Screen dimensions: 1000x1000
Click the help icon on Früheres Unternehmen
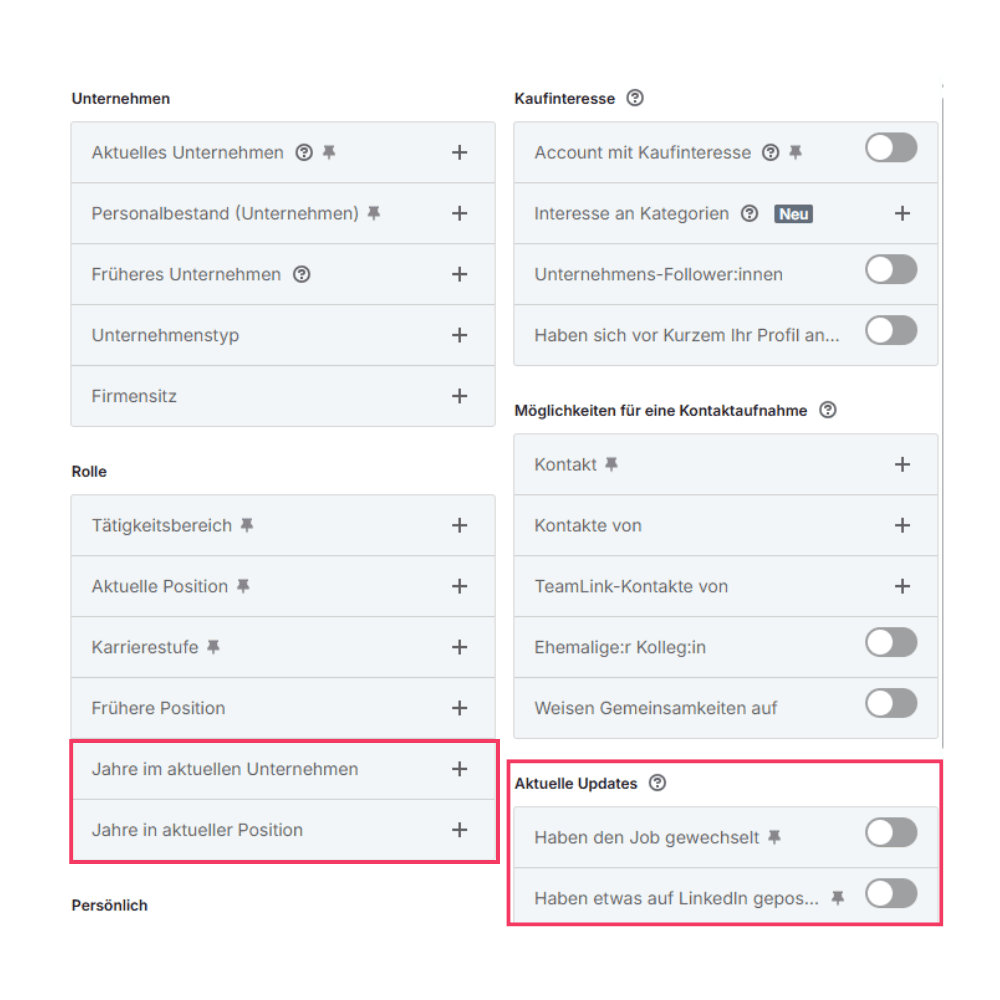pyautogui.click(x=302, y=274)
